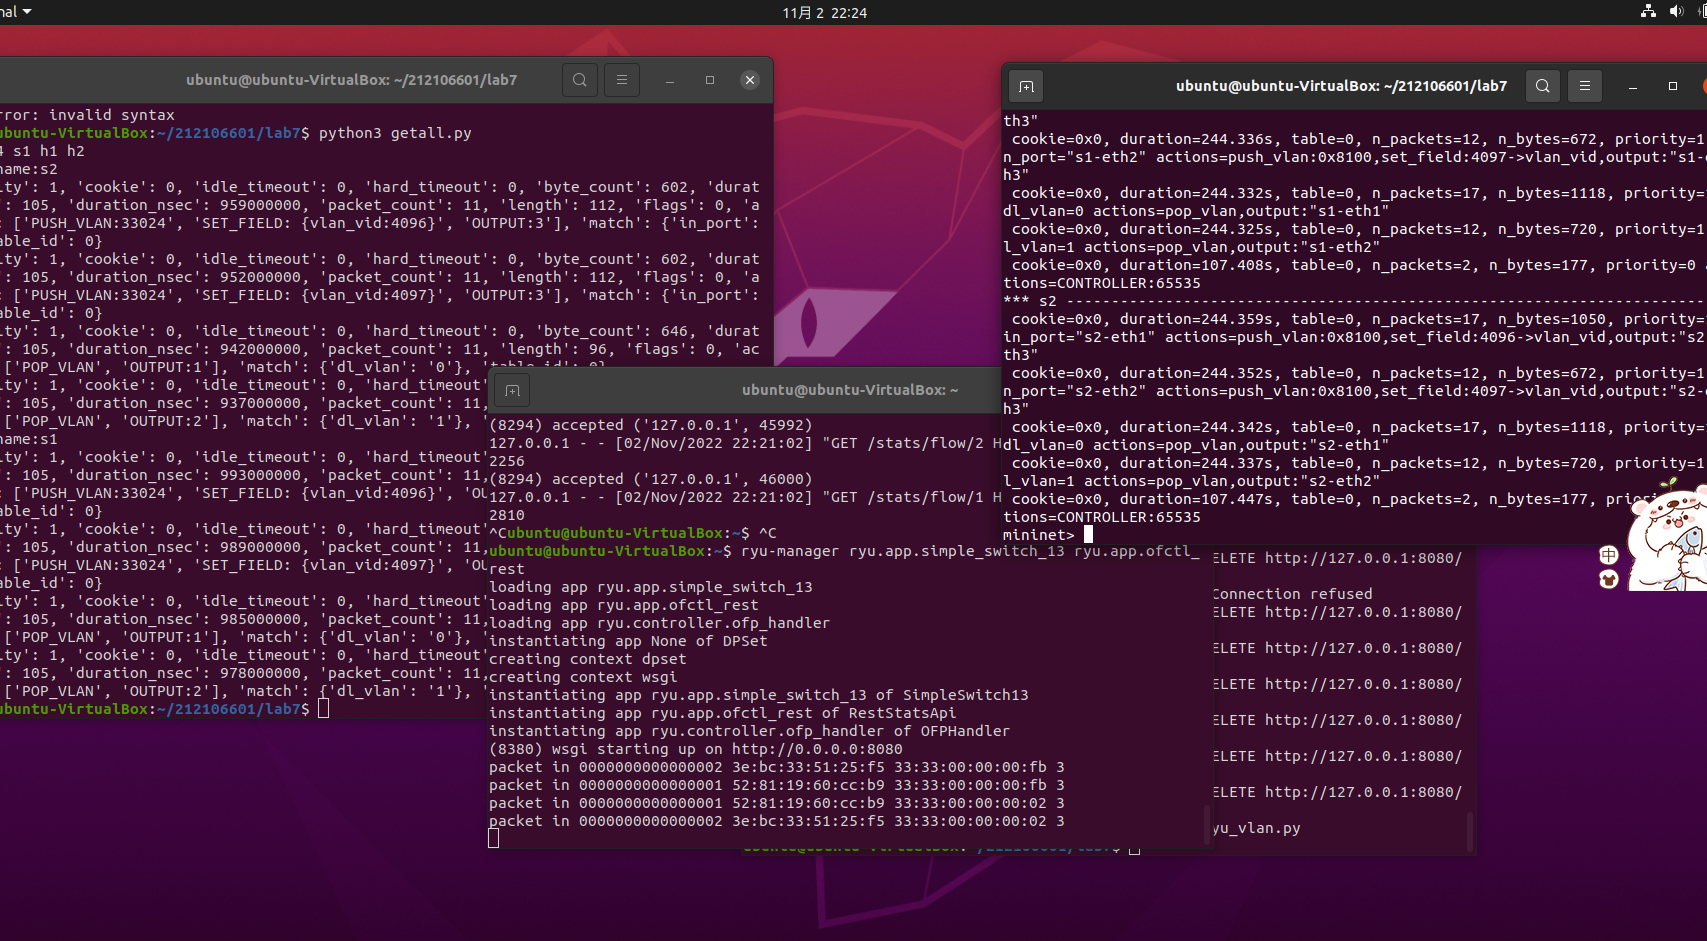1707x941 pixels.
Task: Click 'loading app ryu.app.simple_switch_13' line
Action: pyautogui.click(x=651, y=587)
